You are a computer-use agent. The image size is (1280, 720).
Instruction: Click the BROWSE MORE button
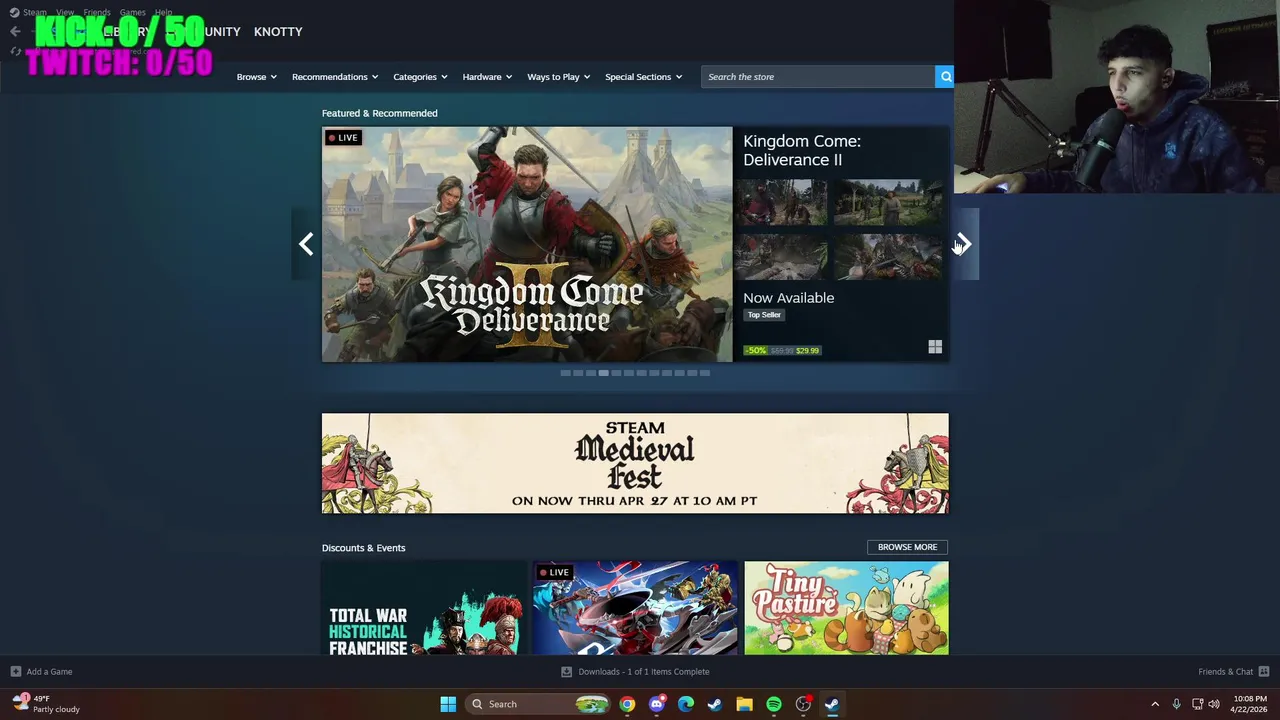click(907, 547)
